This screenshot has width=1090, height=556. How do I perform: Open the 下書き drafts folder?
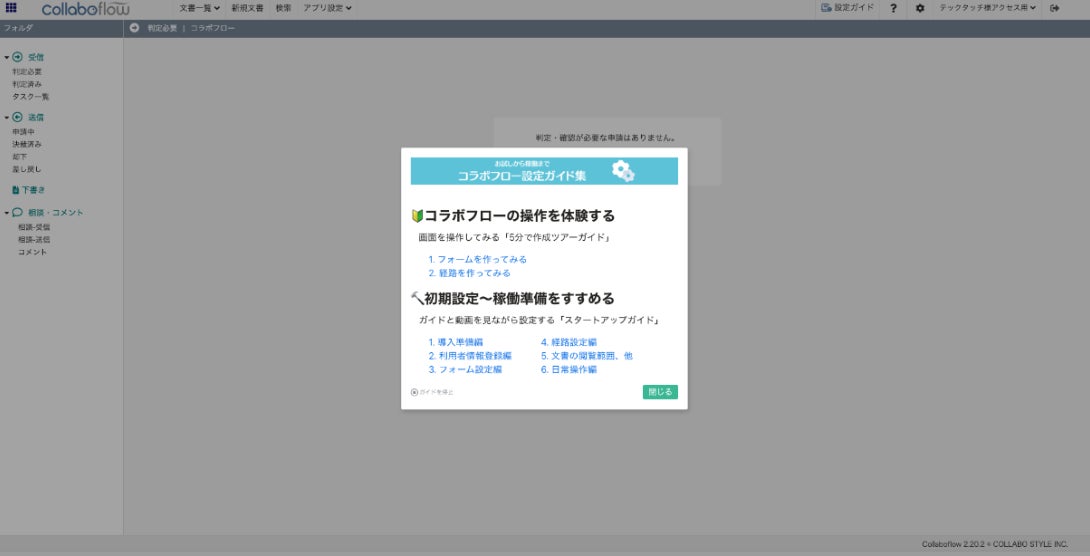pyautogui.click(x=29, y=190)
